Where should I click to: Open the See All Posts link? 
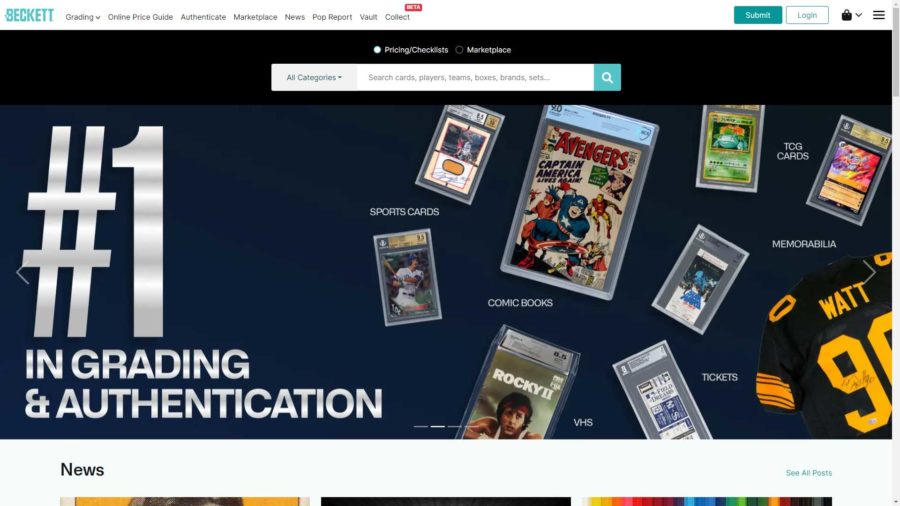(808, 473)
